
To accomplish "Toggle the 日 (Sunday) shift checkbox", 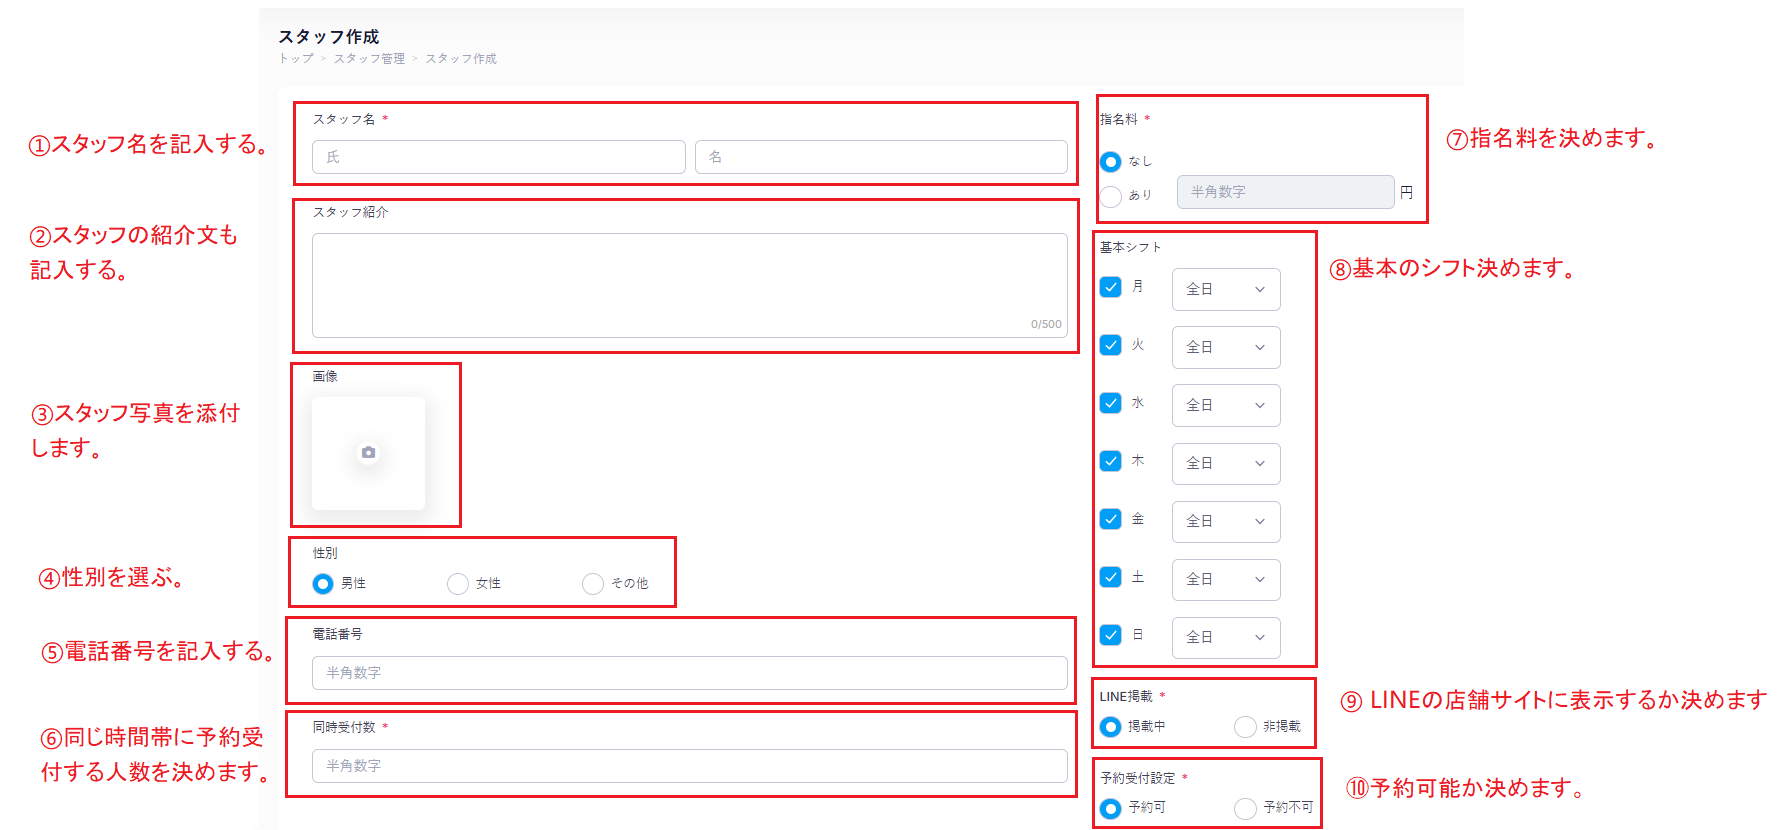I will [1110, 635].
